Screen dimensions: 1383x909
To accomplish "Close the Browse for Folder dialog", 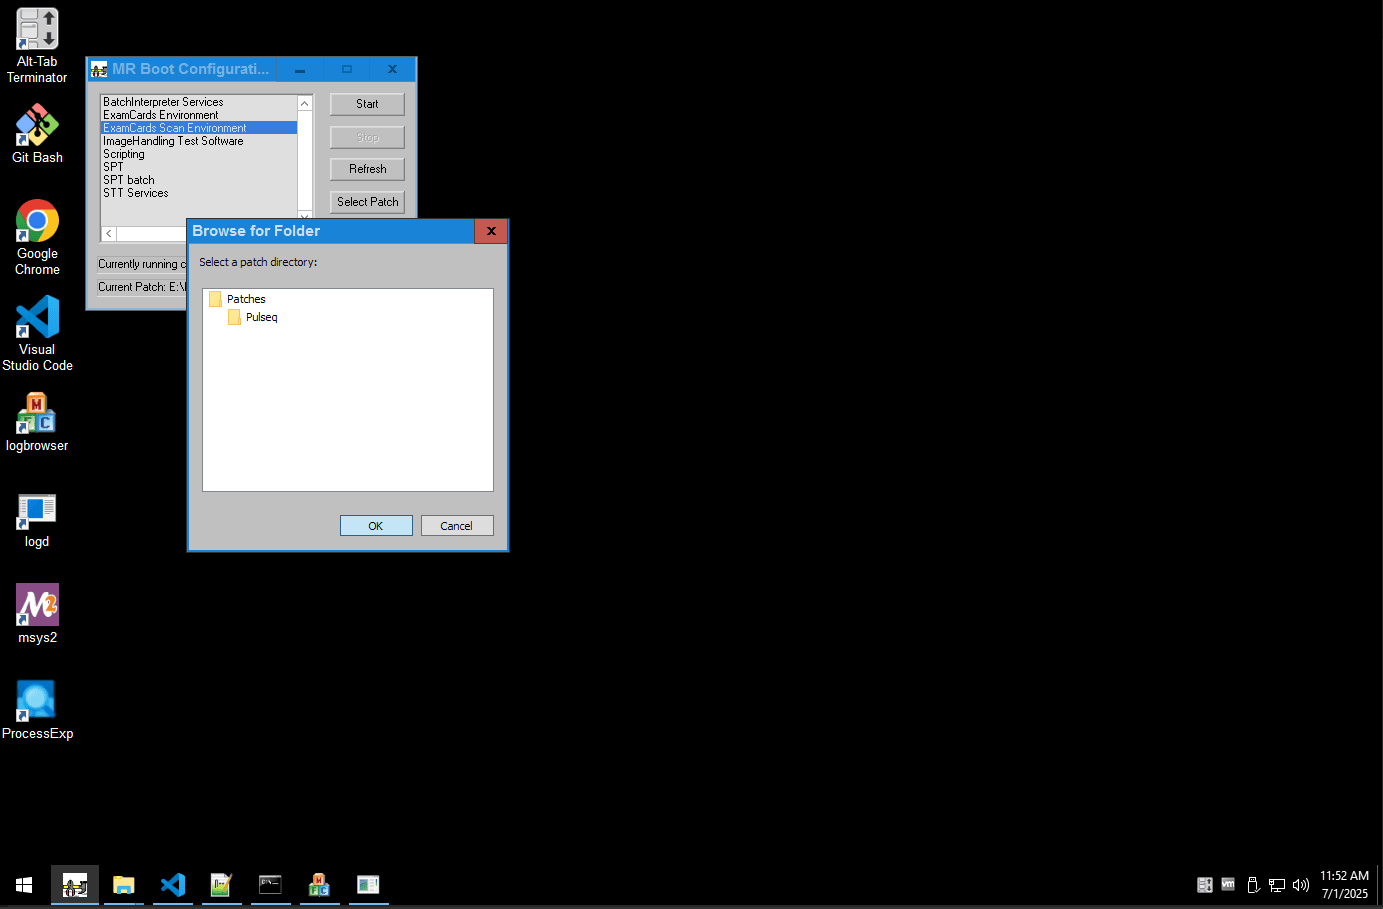I will pos(491,231).
